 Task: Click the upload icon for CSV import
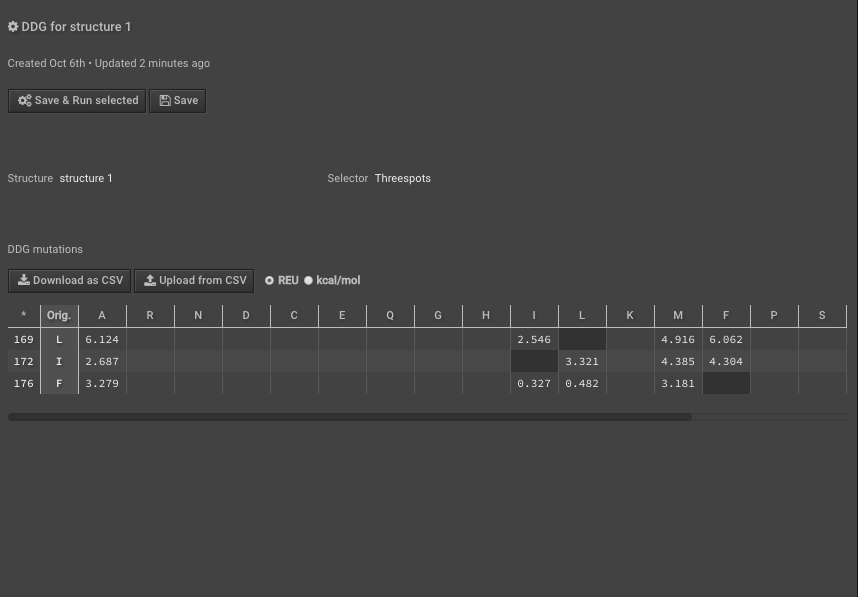click(150, 280)
